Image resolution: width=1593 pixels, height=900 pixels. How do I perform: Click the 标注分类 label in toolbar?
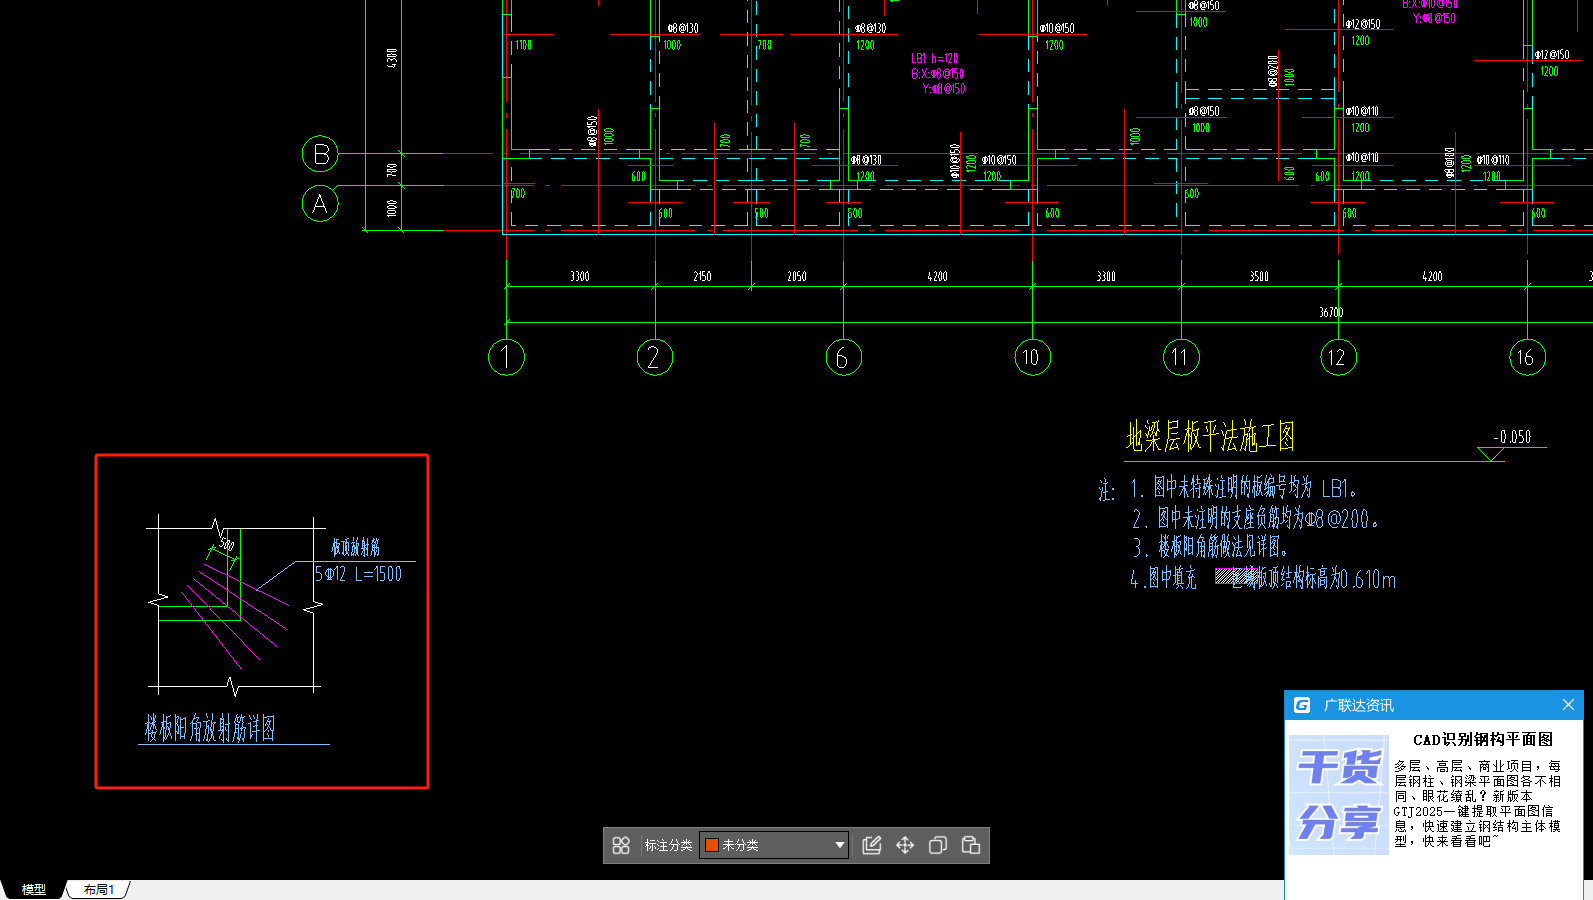(x=668, y=845)
